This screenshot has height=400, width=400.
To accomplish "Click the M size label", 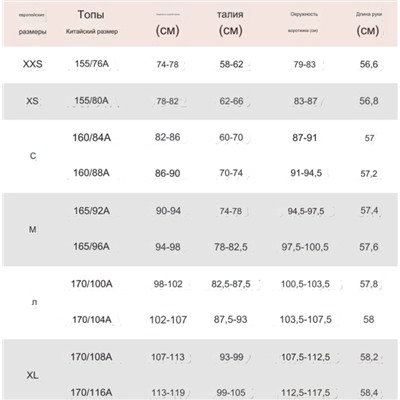I will pos(33,229).
